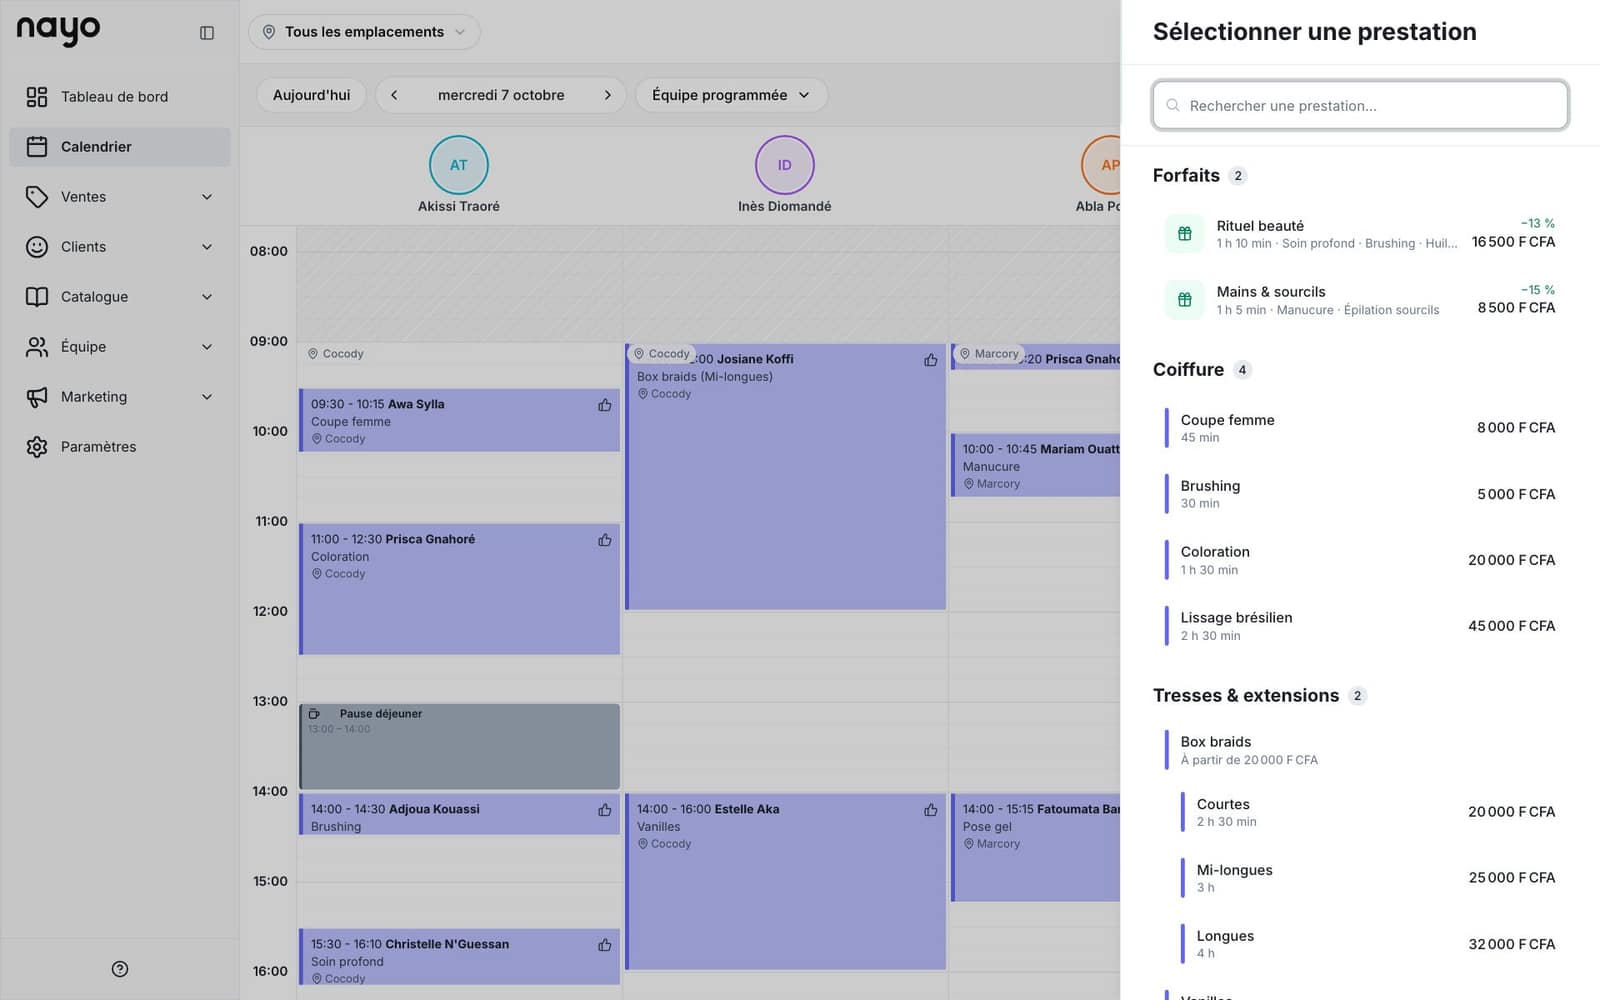
Task: Click thumbs-up icon on Awa Sylla appointment
Action: click(x=605, y=405)
